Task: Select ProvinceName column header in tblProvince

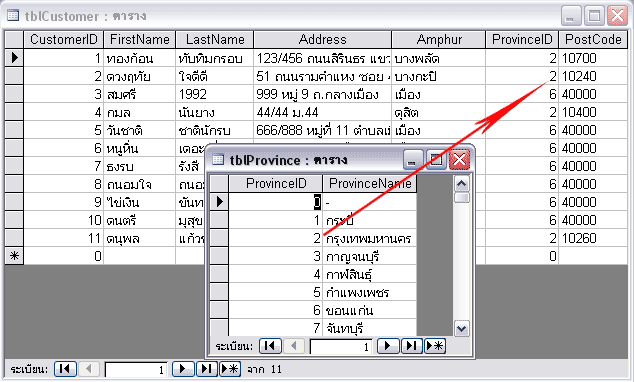Action: click(x=370, y=184)
